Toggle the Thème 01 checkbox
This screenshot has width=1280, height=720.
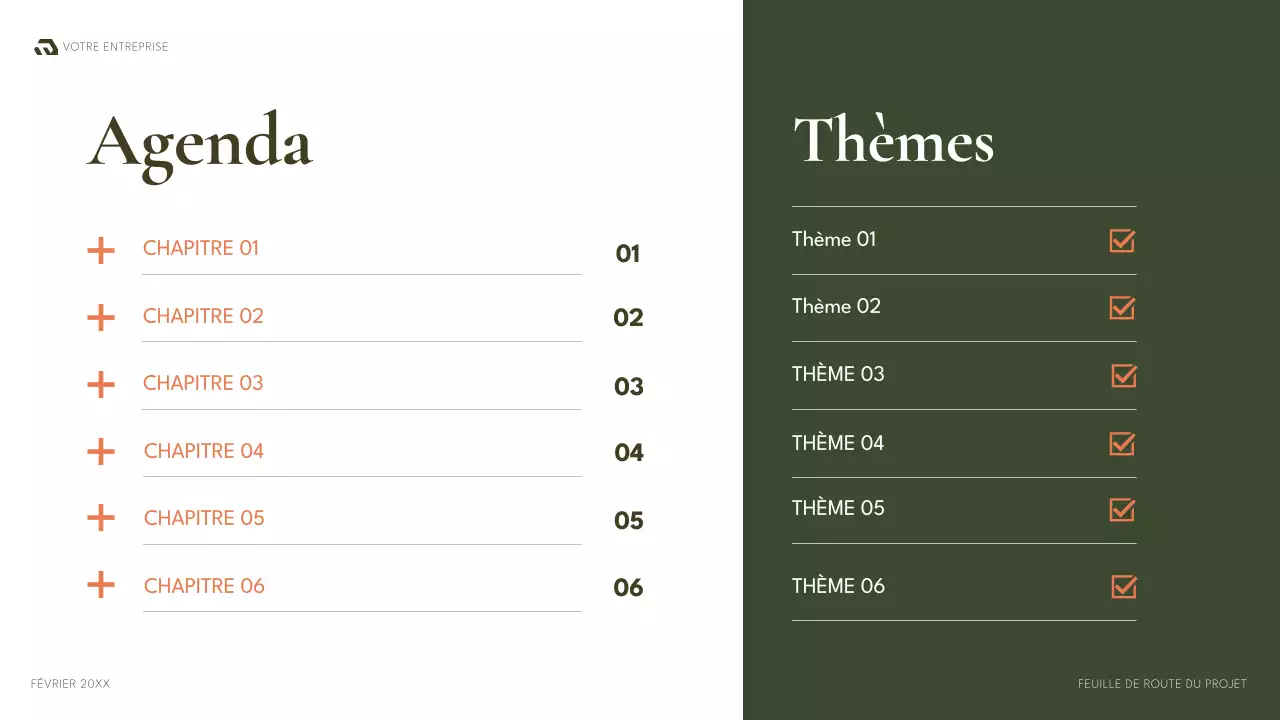point(1122,240)
